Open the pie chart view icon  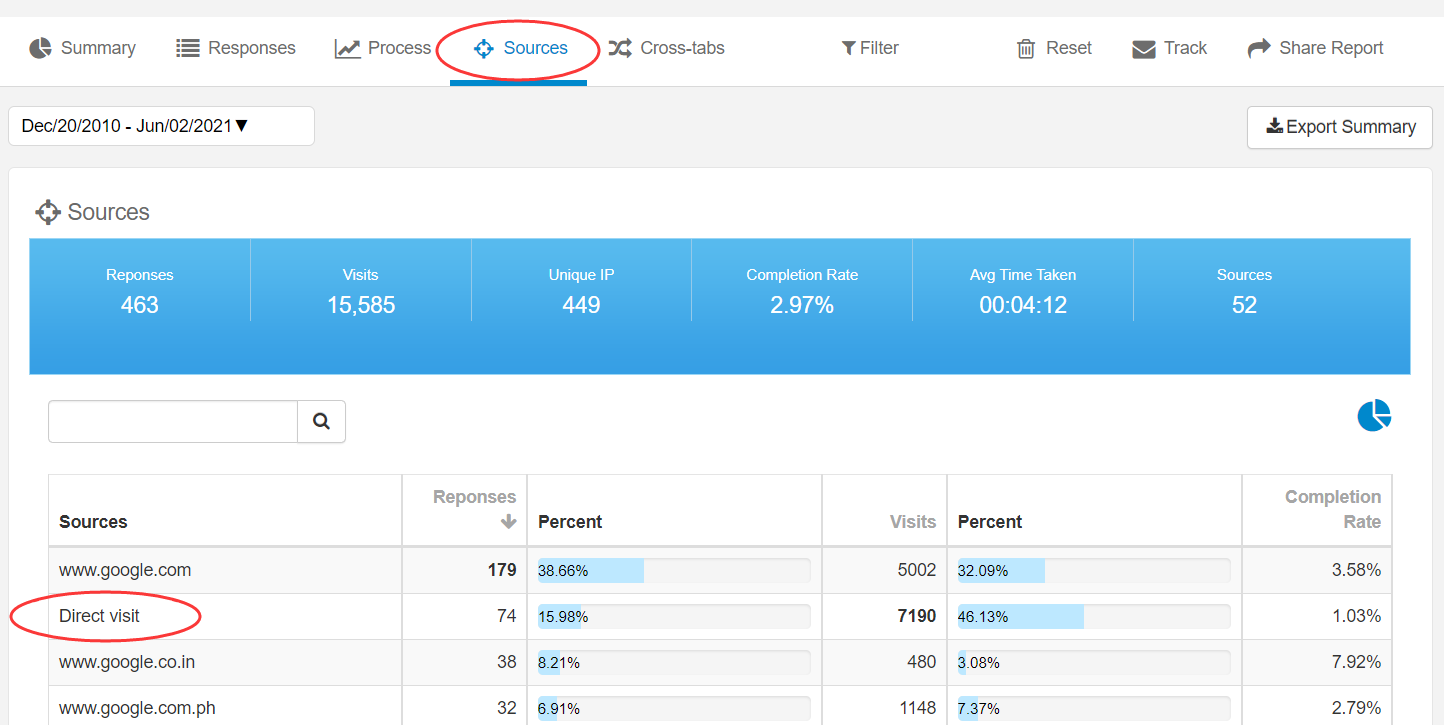[1374, 415]
